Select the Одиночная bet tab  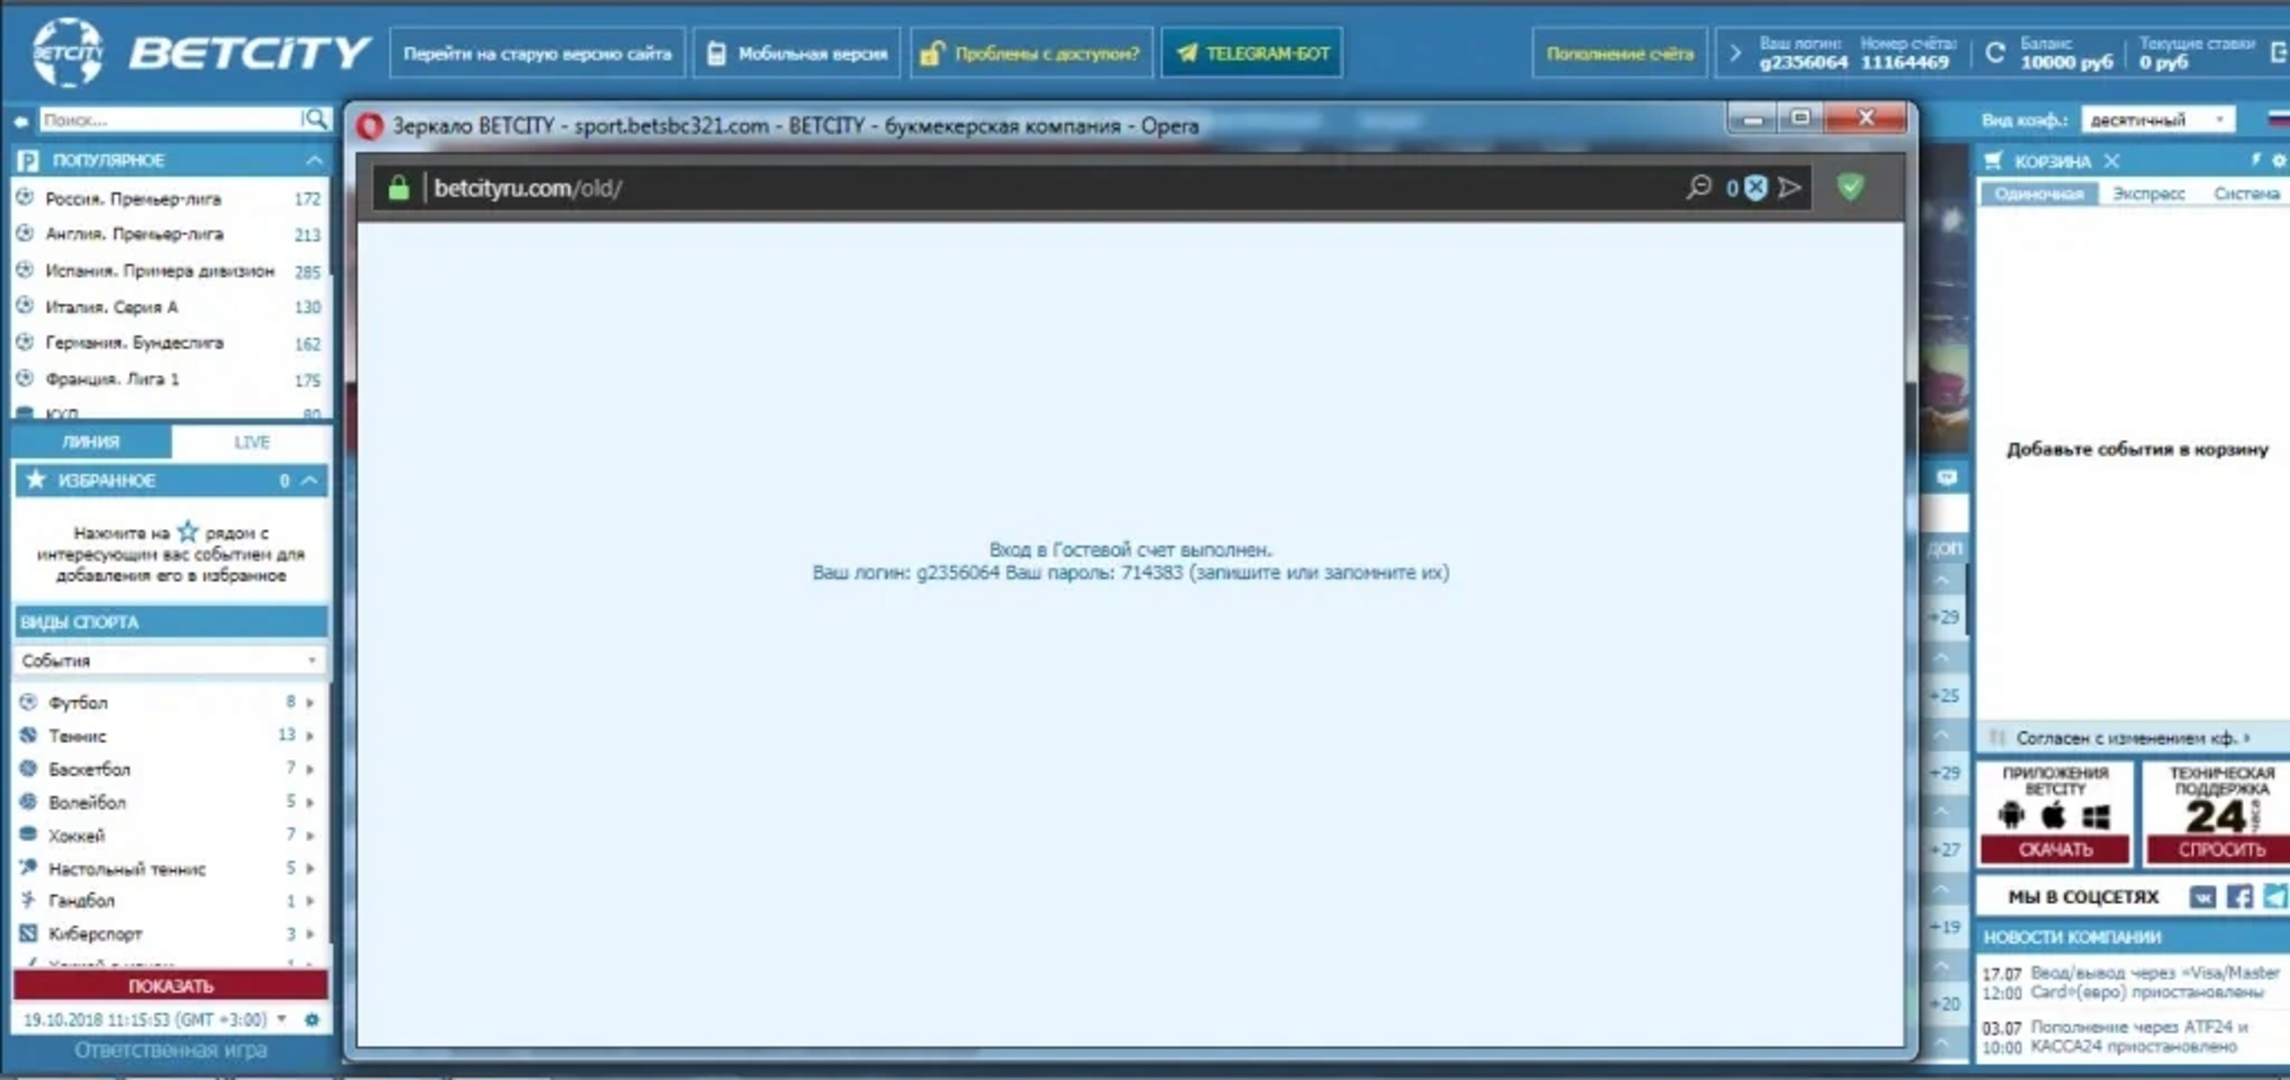pos(2039,194)
